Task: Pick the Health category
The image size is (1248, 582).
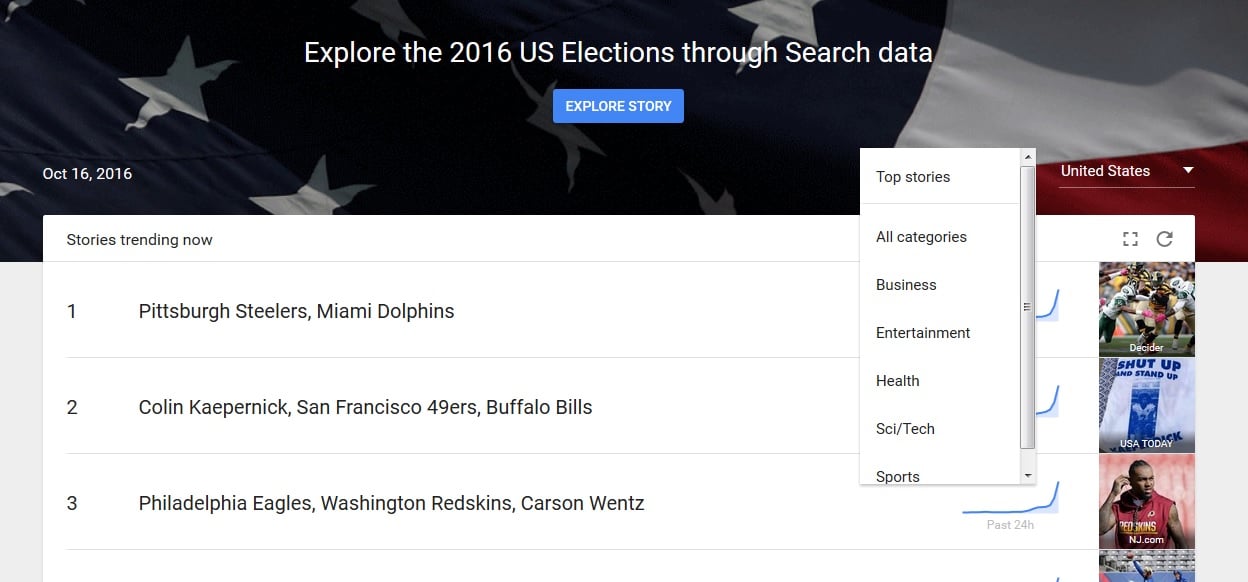Action: click(897, 381)
